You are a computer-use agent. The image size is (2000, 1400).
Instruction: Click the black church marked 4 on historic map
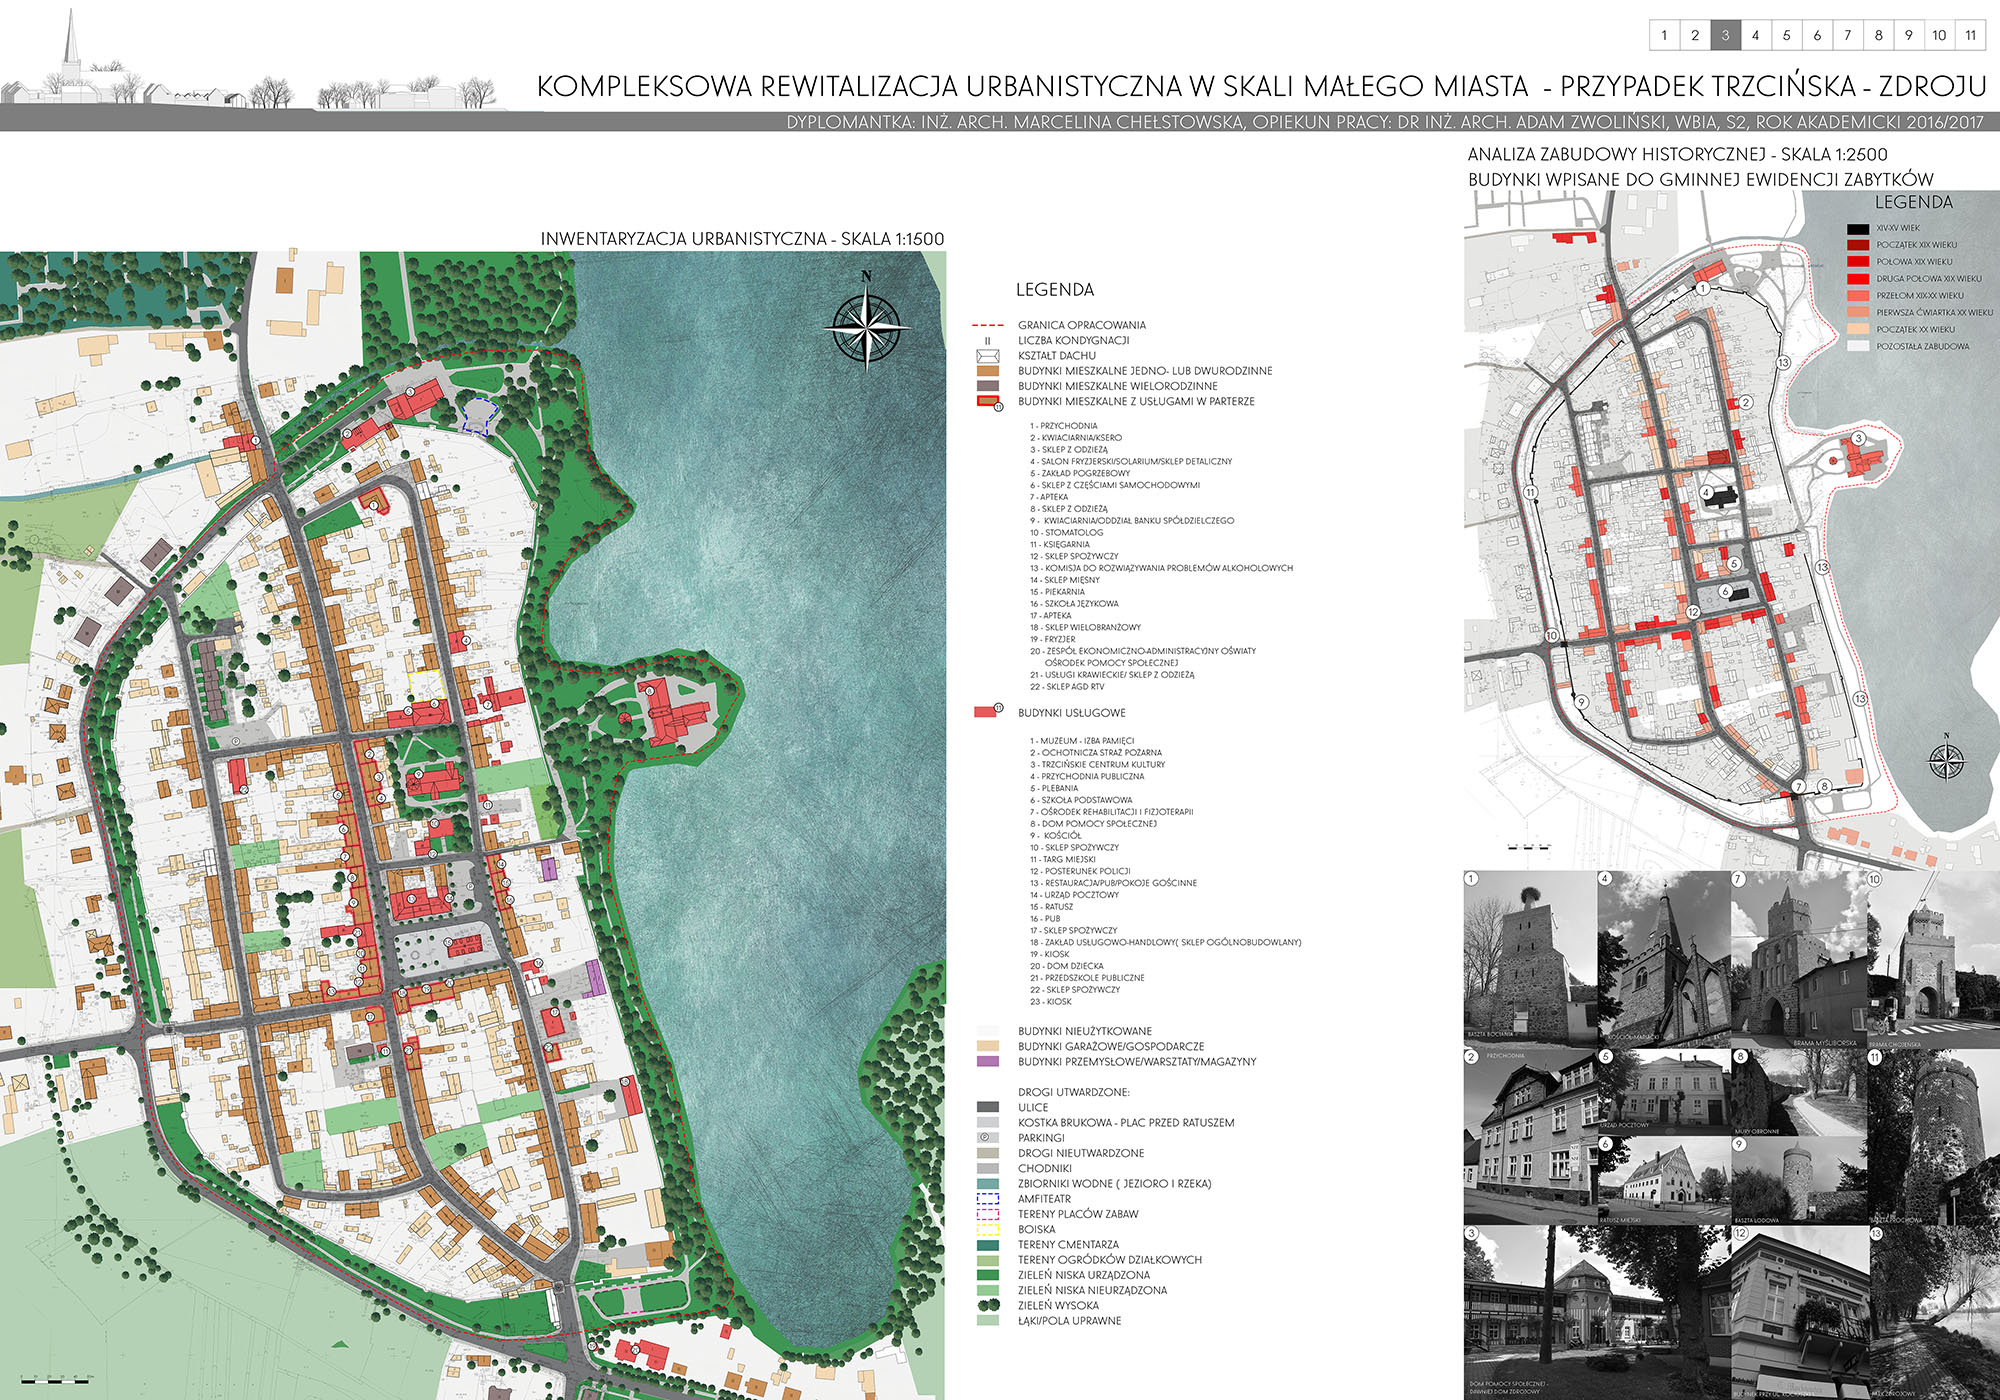tap(1721, 496)
